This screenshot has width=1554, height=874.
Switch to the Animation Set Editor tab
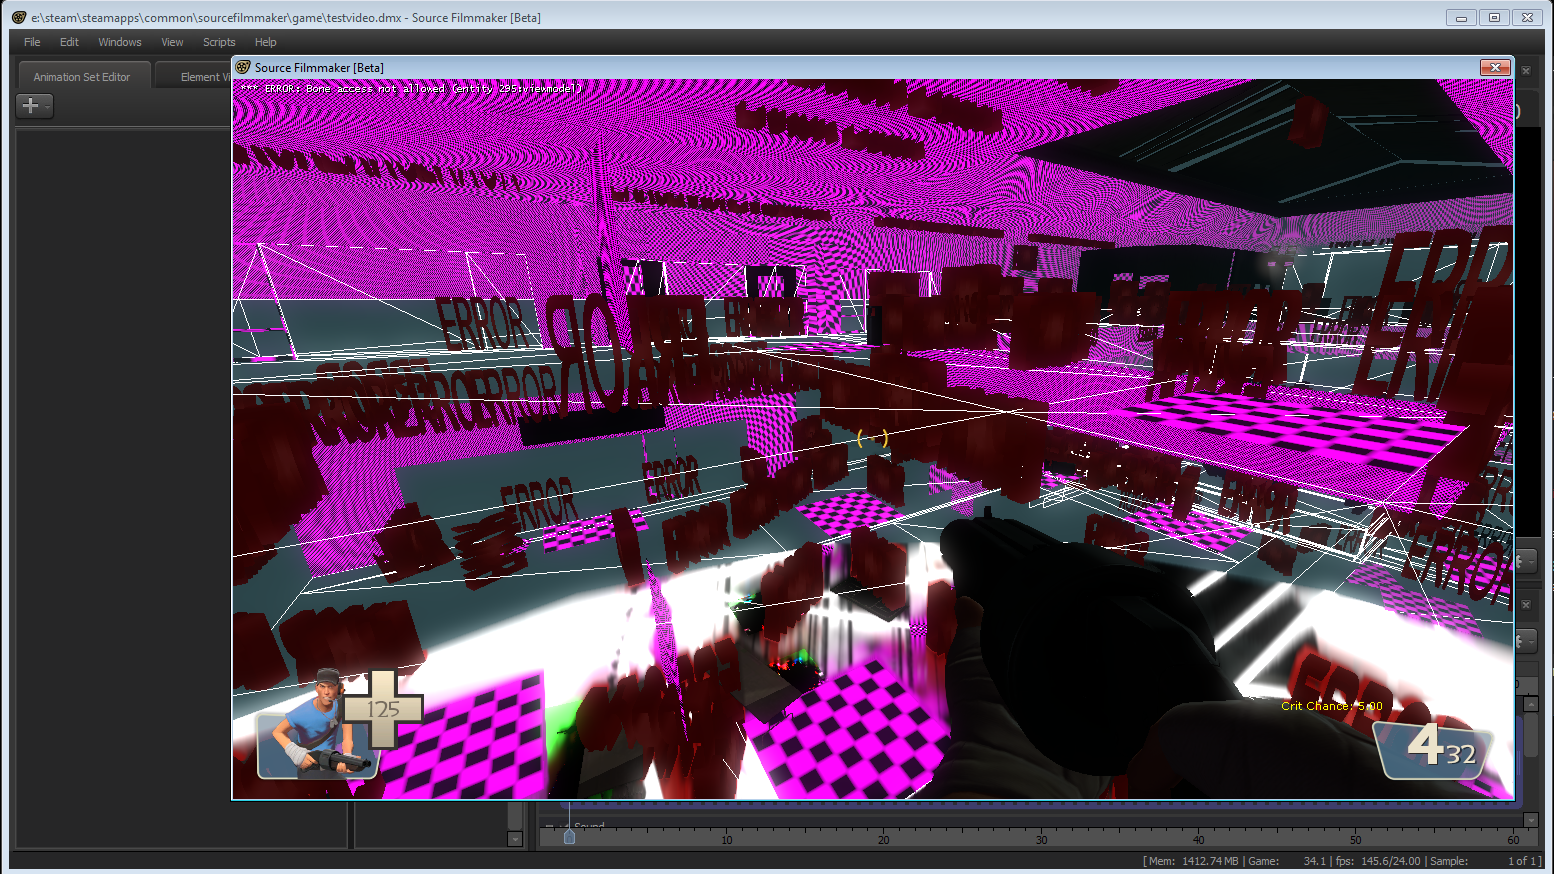[x=82, y=77]
